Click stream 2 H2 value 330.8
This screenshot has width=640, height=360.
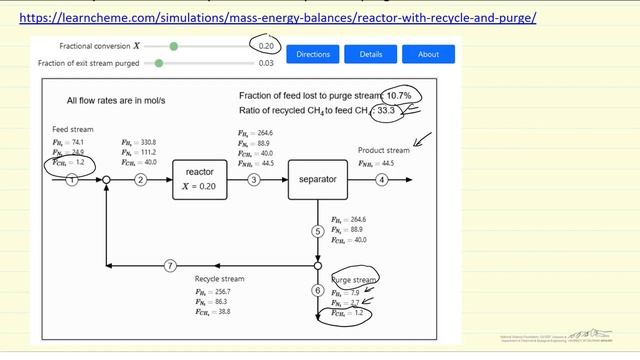pyautogui.click(x=148, y=142)
